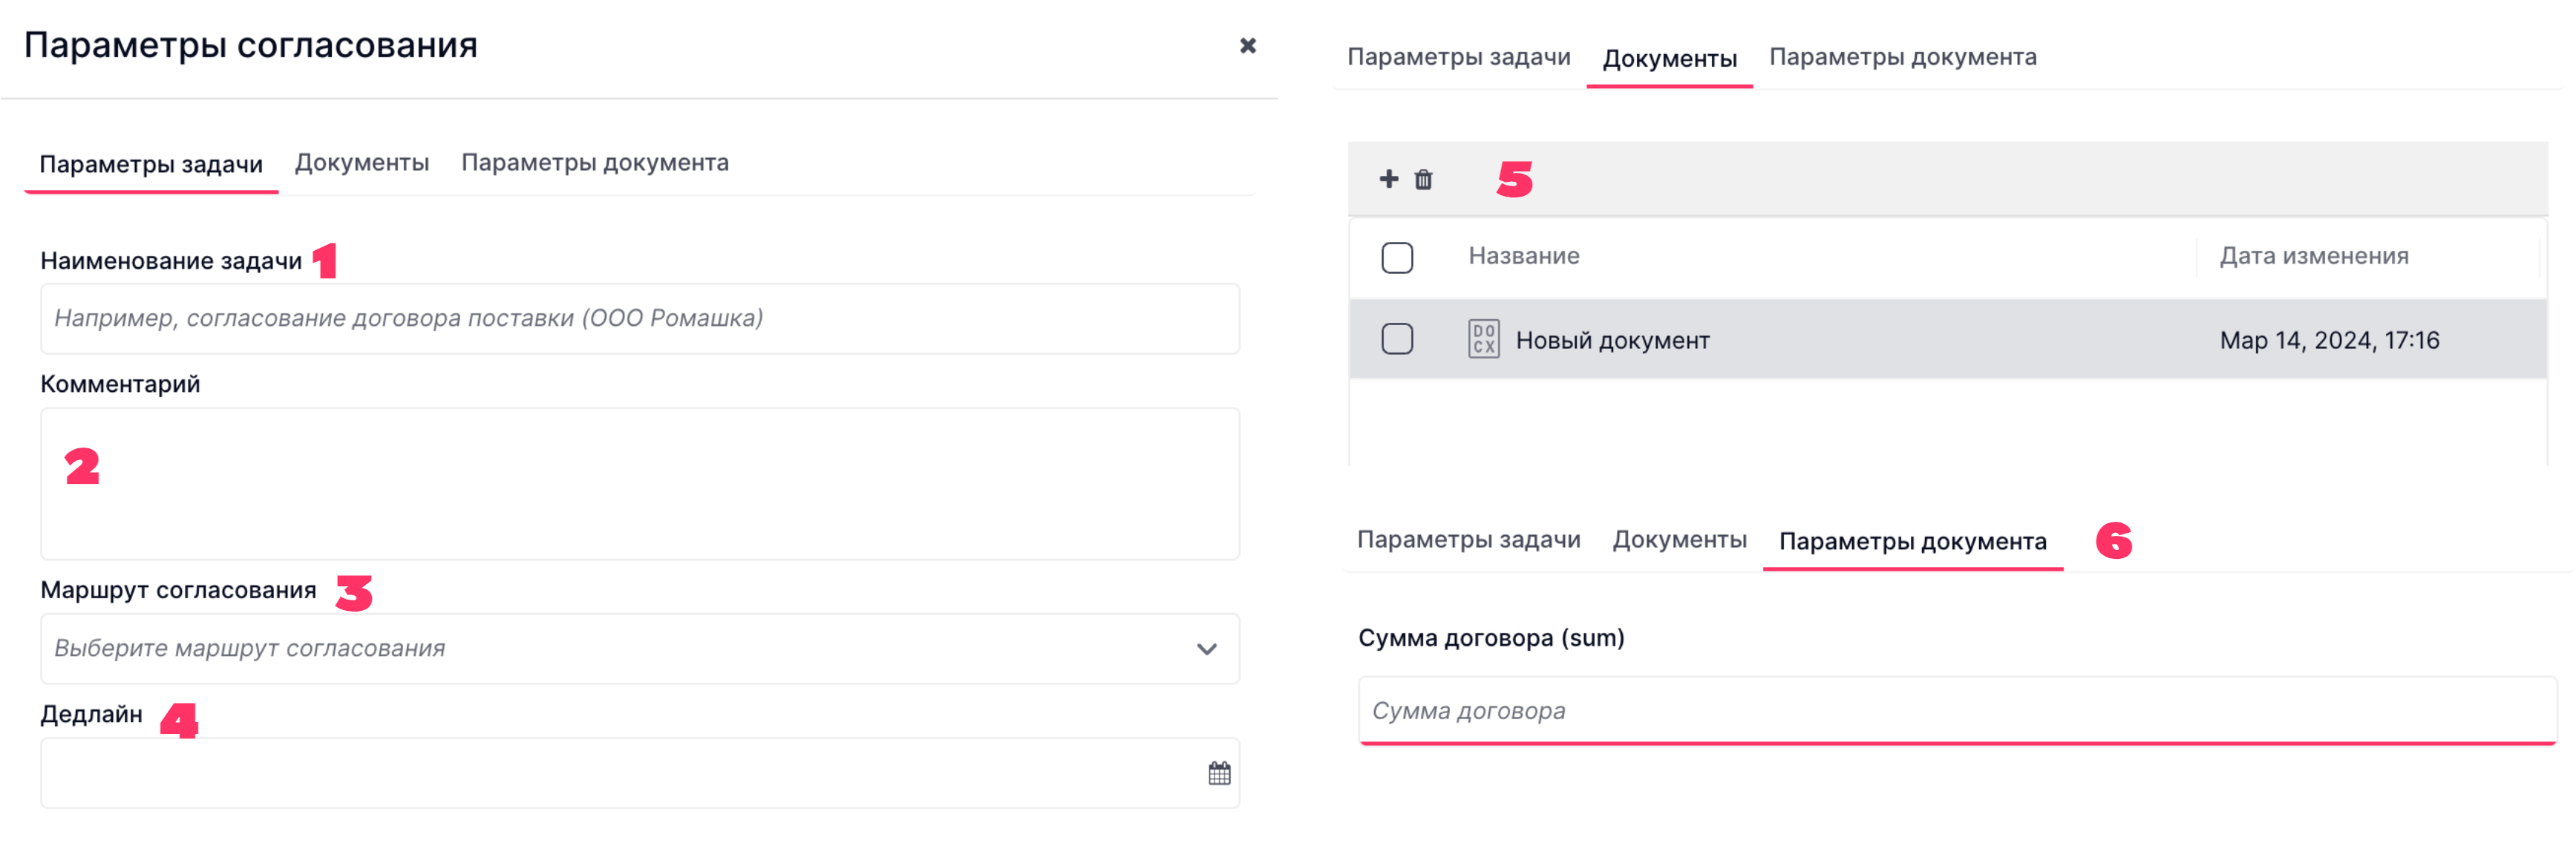Sort by the Дата изменения column header

(2313, 256)
